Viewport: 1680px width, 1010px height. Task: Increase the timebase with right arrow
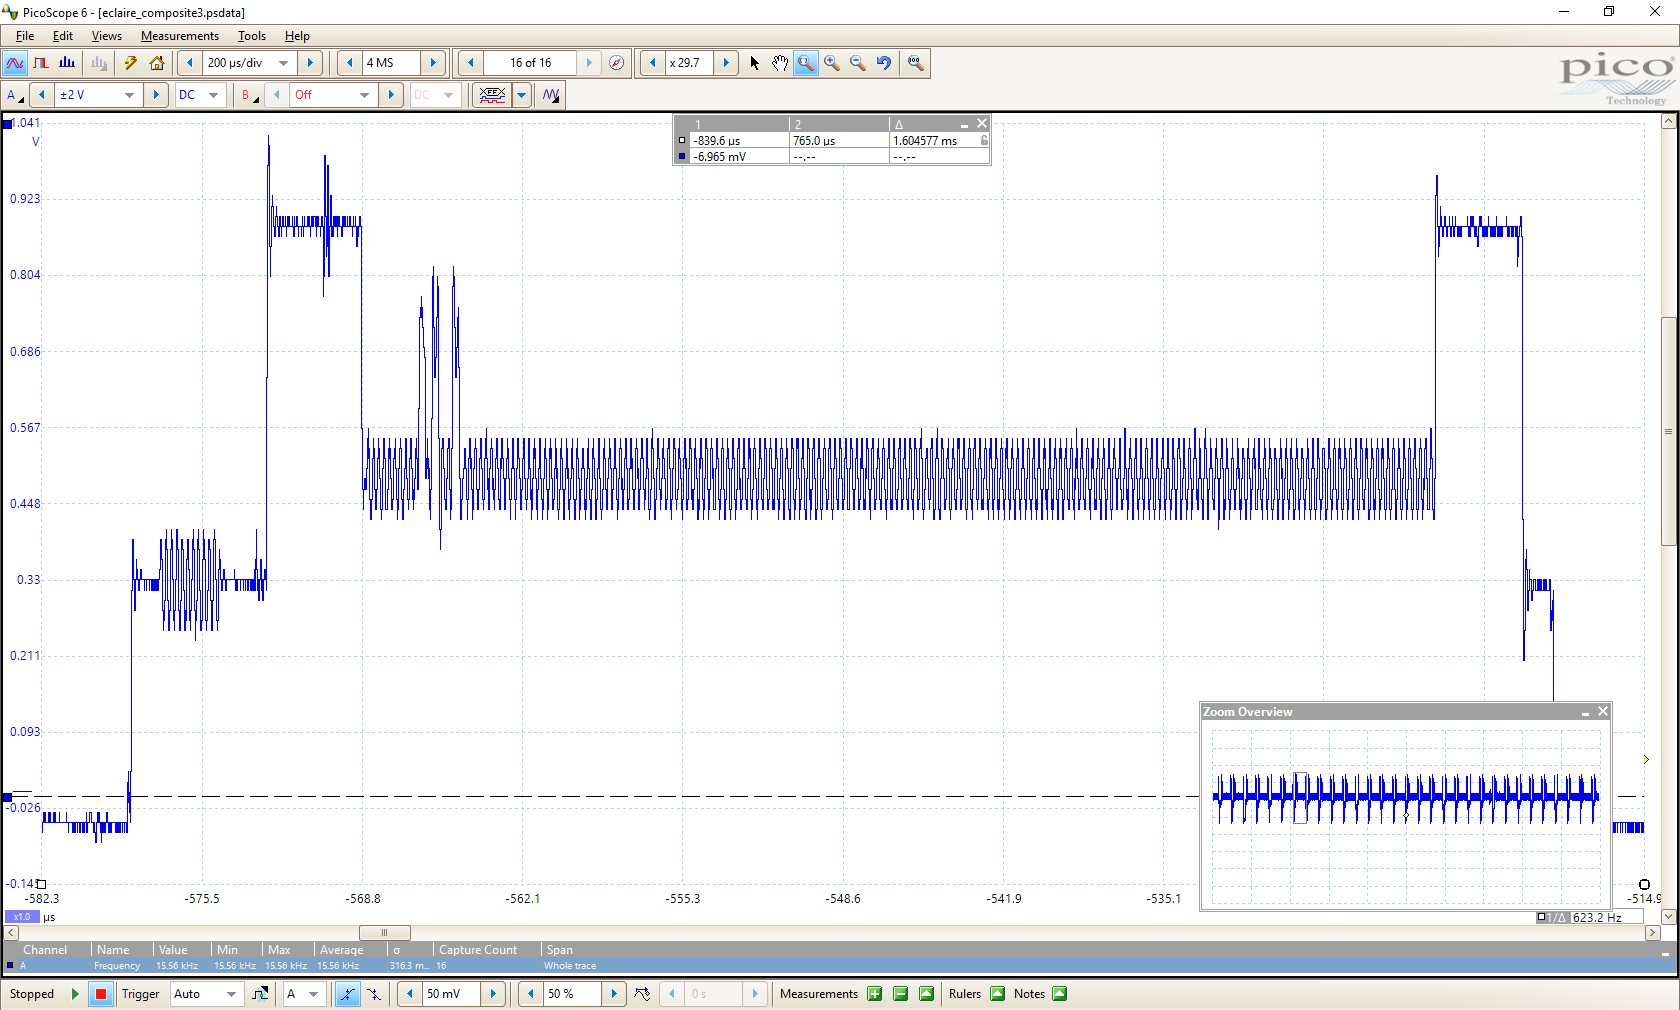point(310,63)
